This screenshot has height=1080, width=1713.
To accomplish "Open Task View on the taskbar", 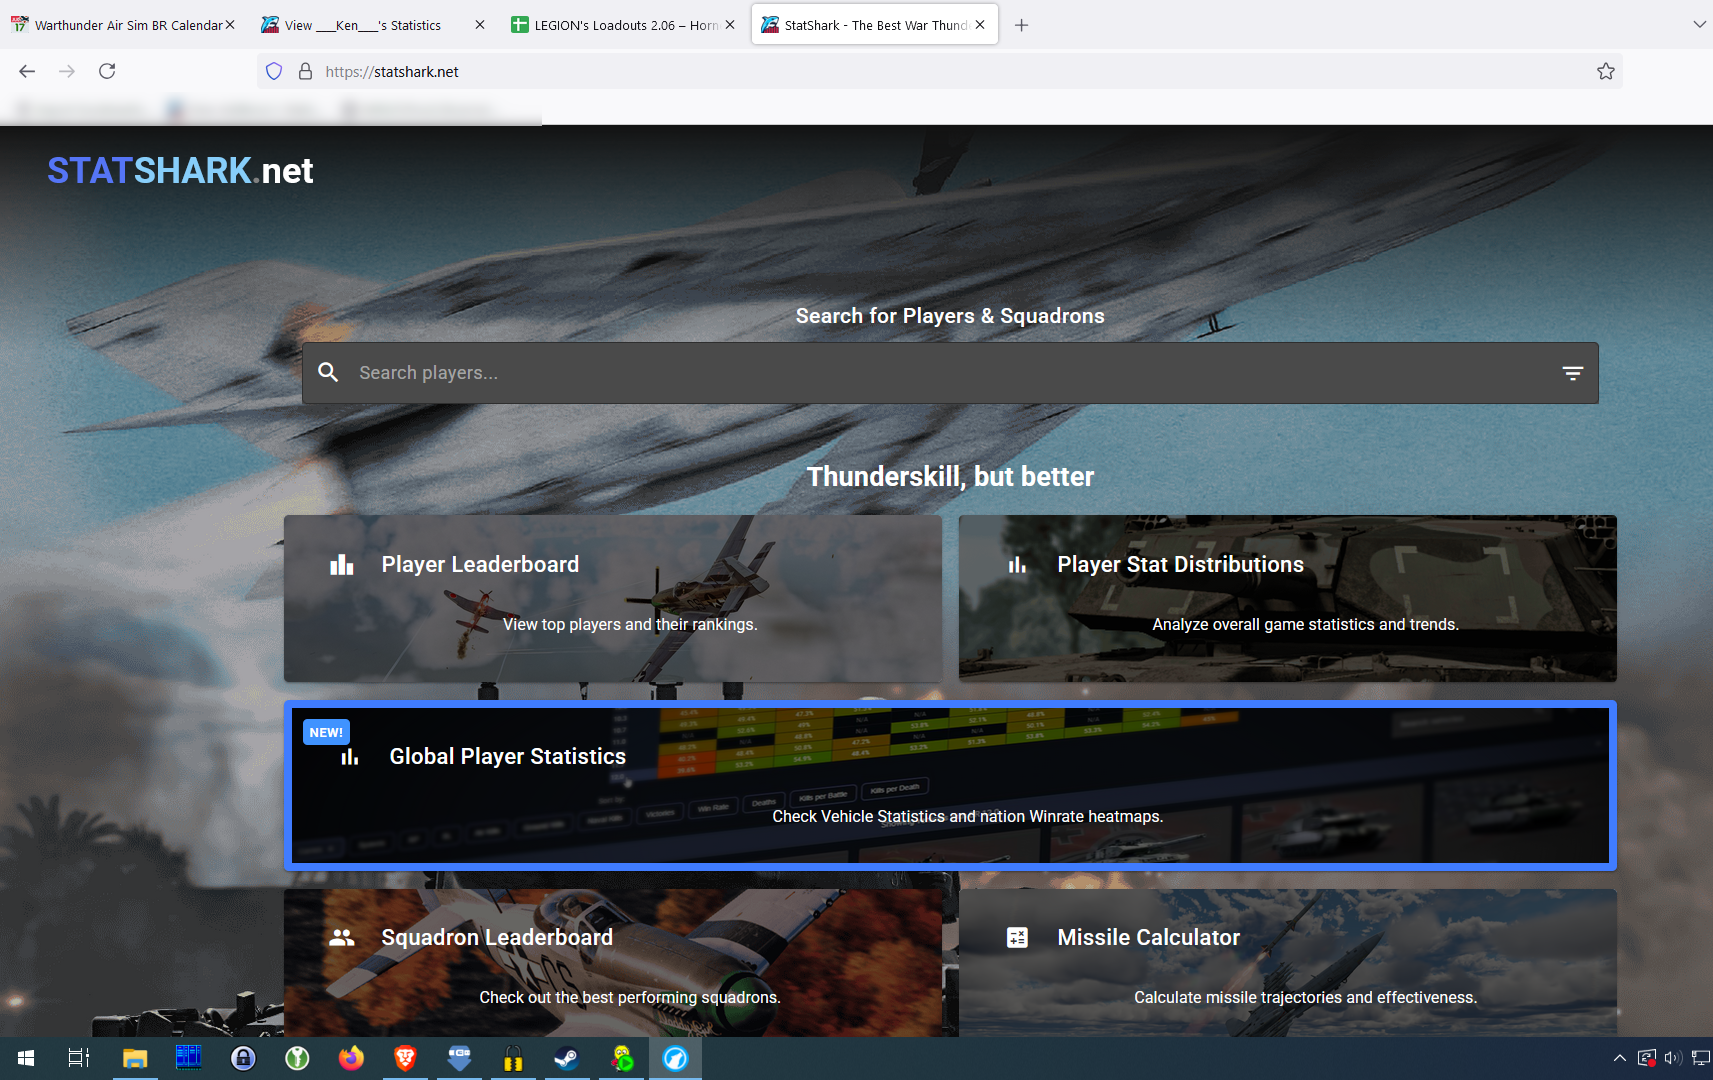I will tap(79, 1058).
